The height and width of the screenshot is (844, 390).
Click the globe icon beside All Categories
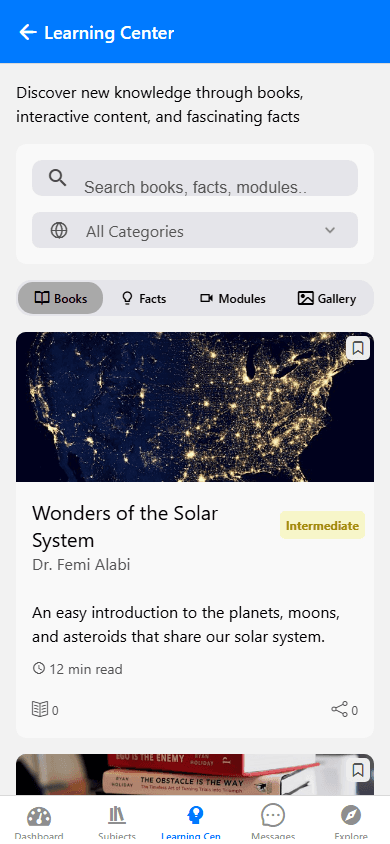pyautogui.click(x=59, y=230)
